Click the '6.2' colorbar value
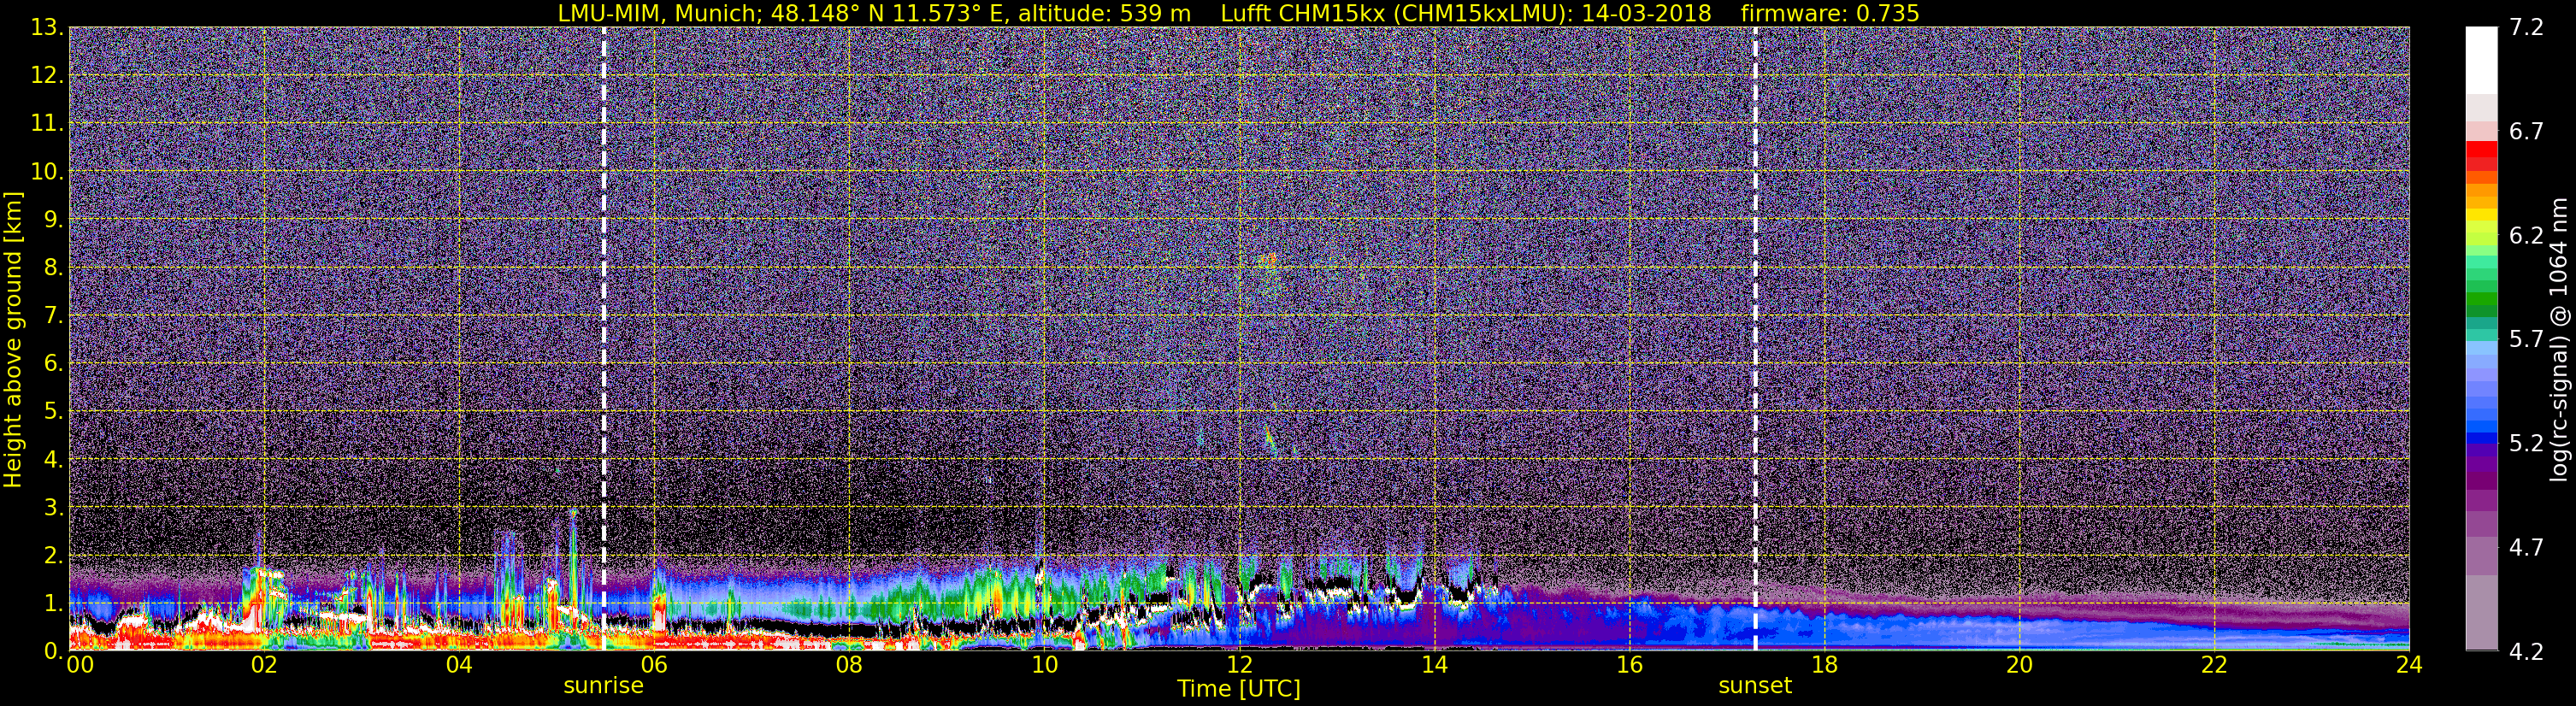Screen dimensions: 2576x706 coord(2526,236)
